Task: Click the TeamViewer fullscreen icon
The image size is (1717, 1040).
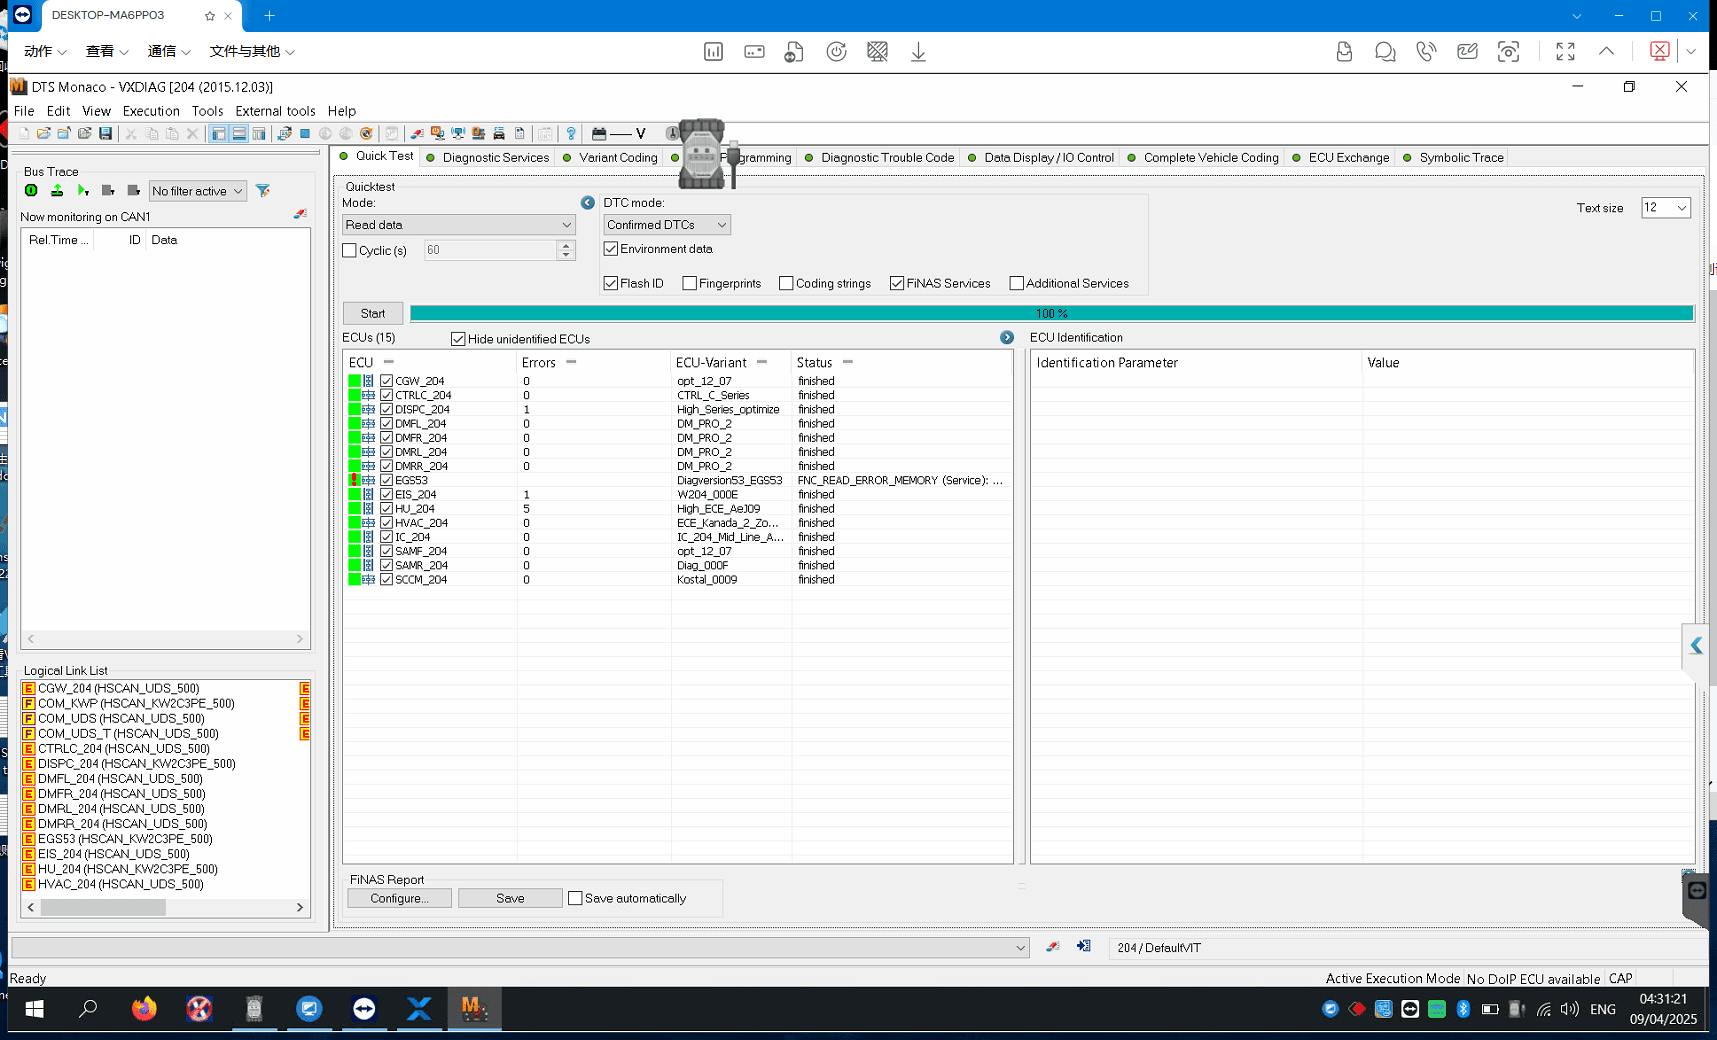Action: (1565, 52)
